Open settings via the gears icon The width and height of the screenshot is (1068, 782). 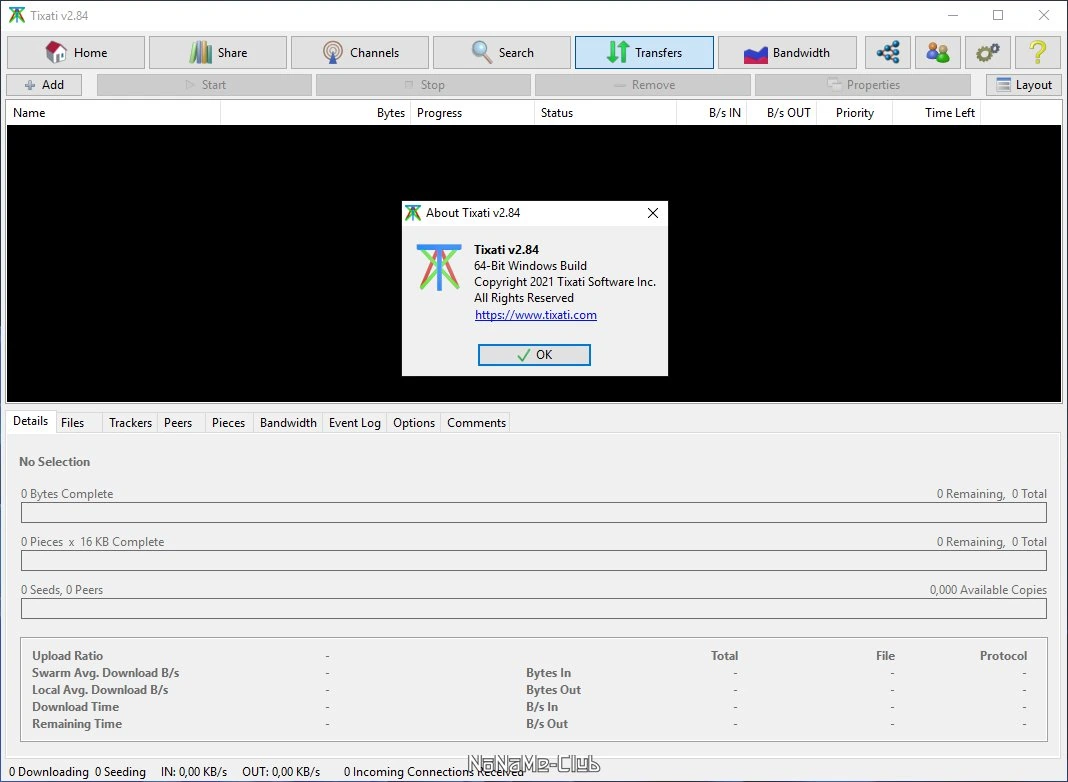pyautogui.click(x=988, y=52)
